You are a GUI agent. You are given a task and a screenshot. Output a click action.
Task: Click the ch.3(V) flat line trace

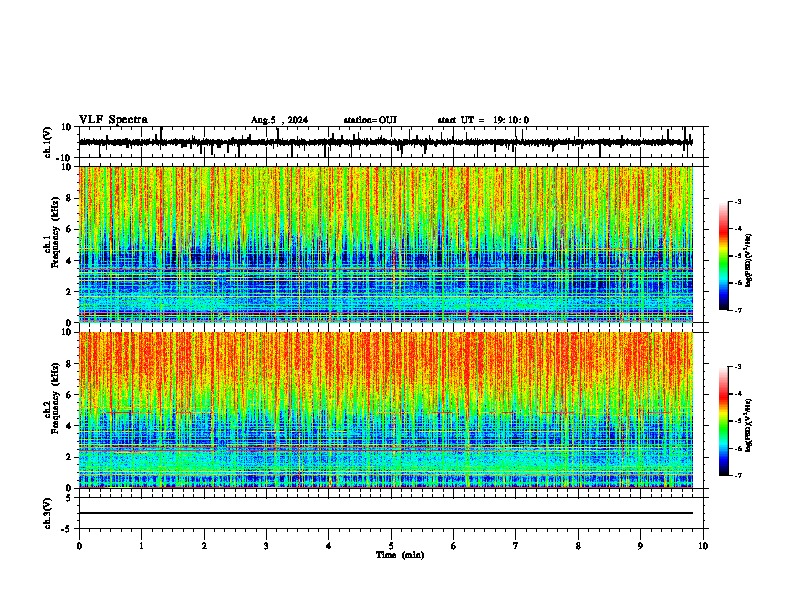point(386,513)
